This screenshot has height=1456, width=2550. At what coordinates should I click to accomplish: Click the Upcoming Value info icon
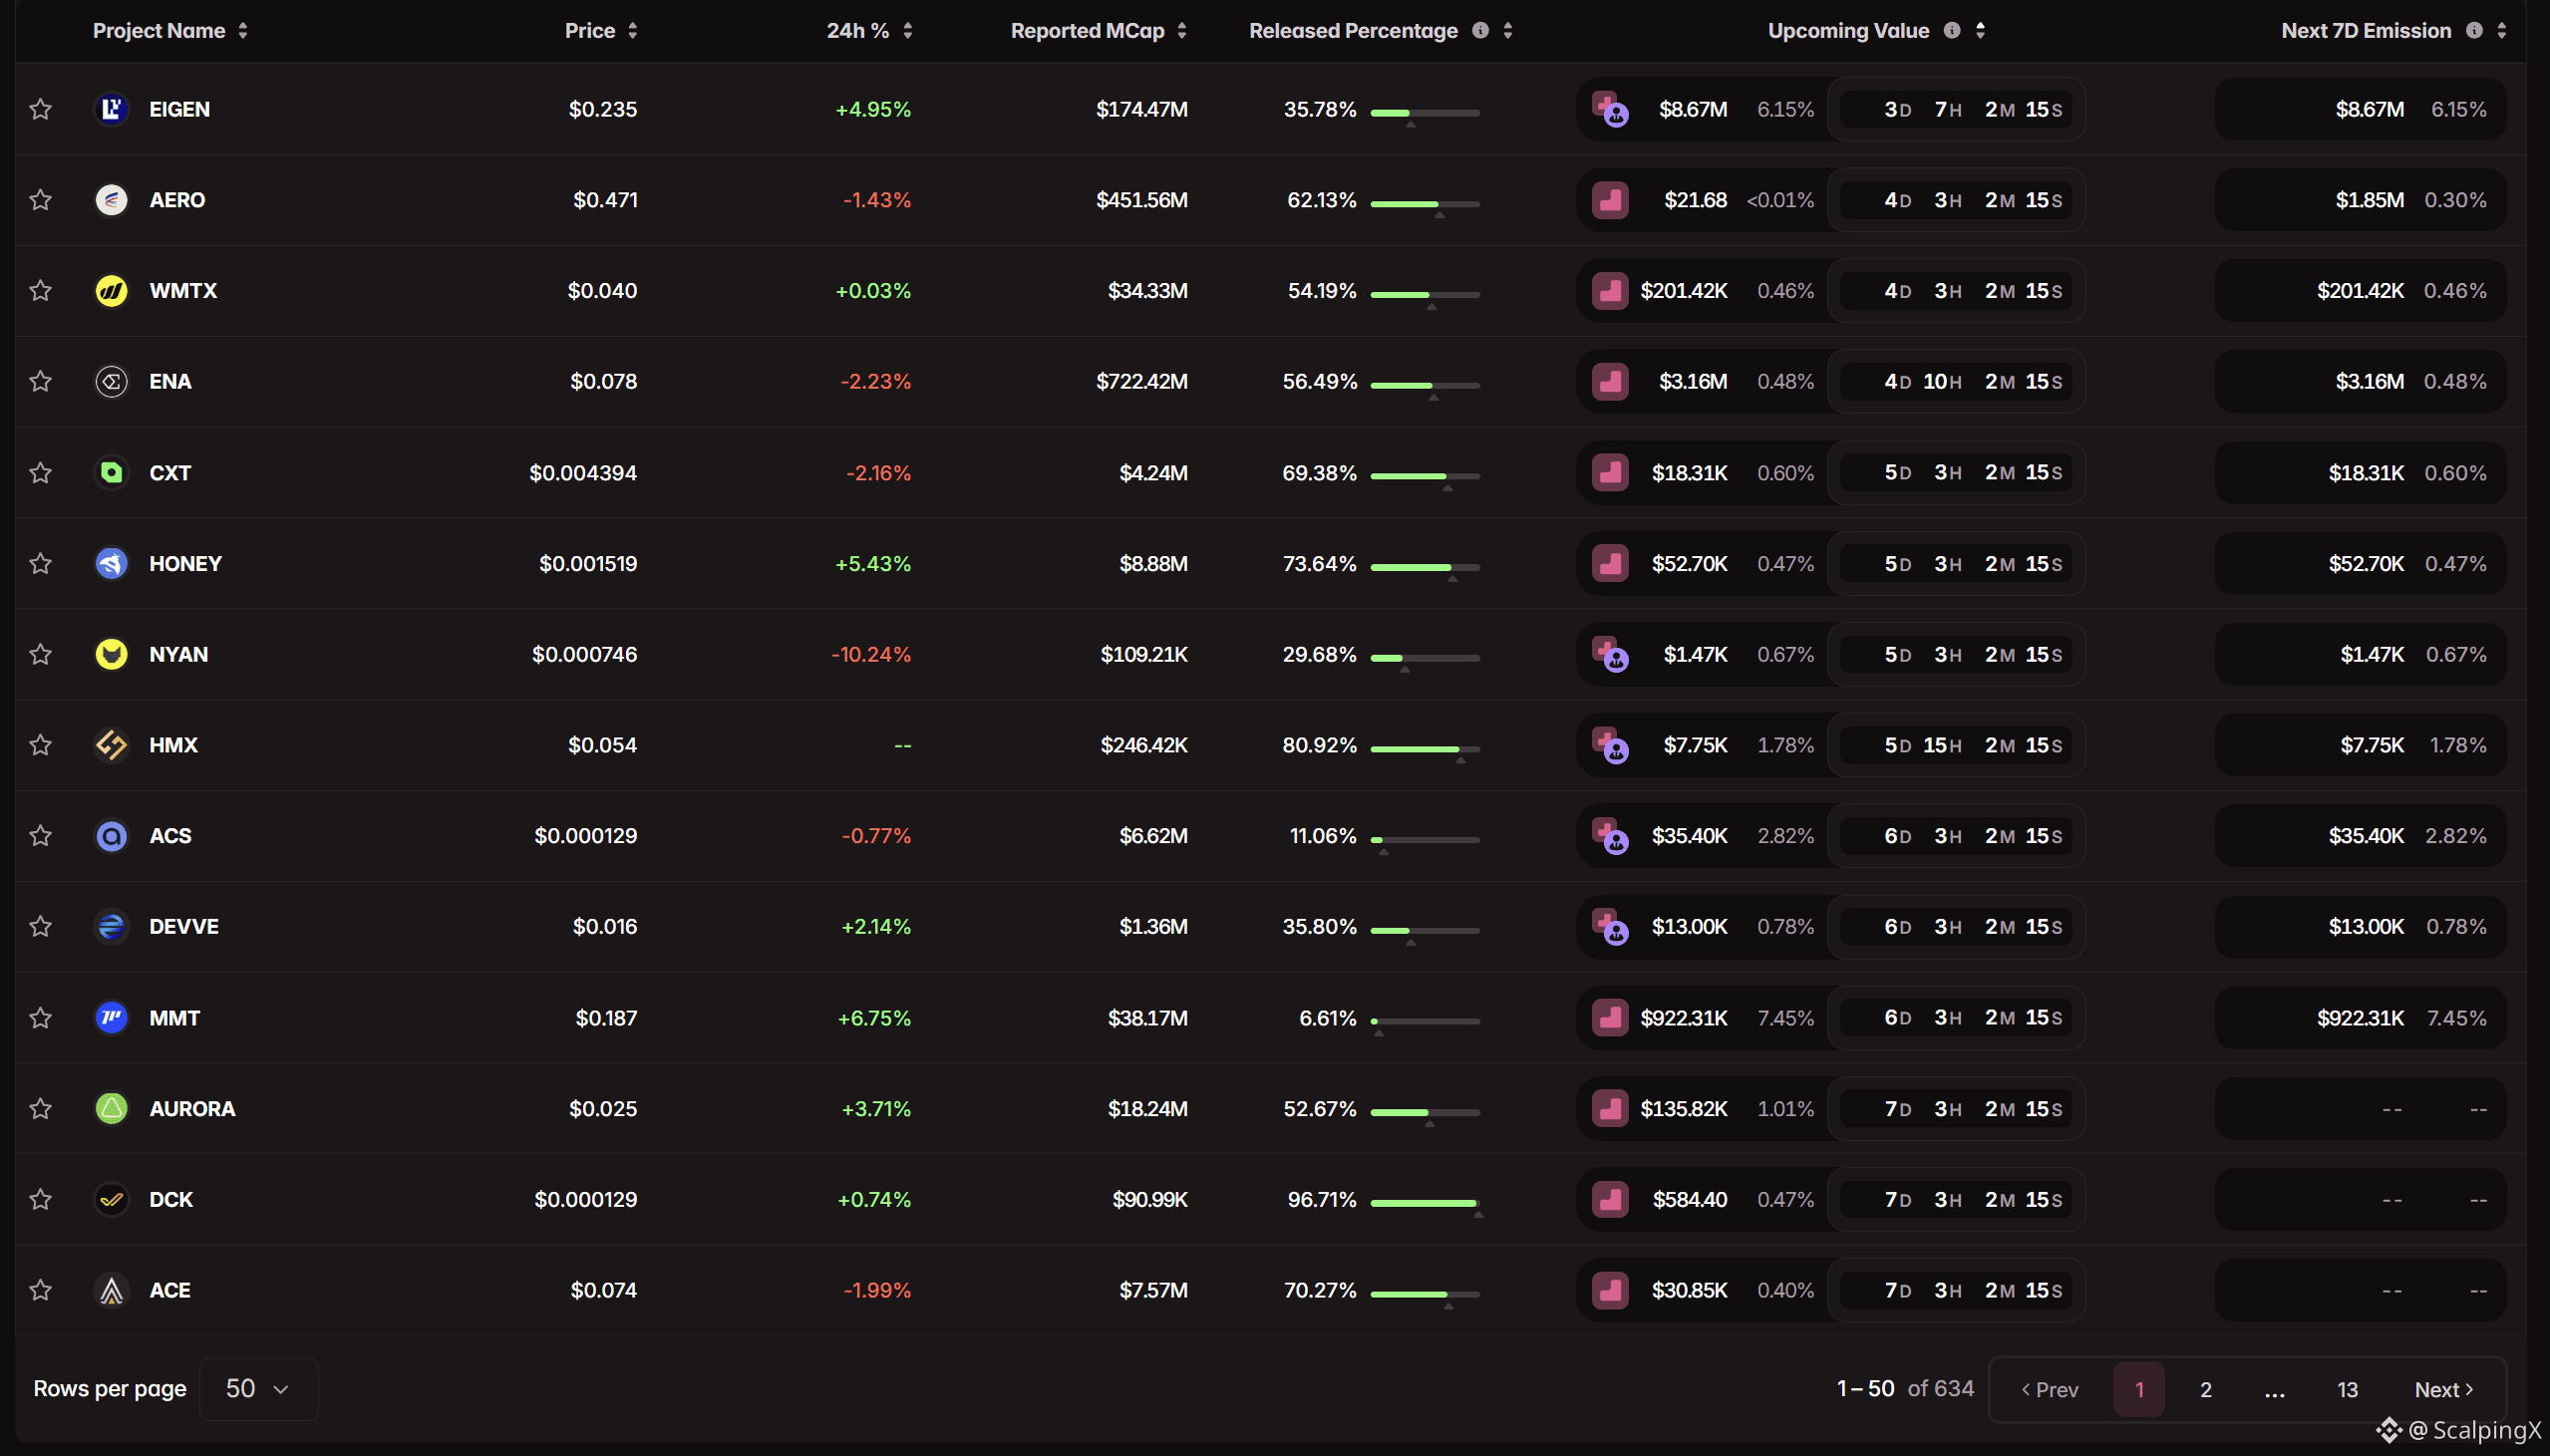coord(1951,30)
